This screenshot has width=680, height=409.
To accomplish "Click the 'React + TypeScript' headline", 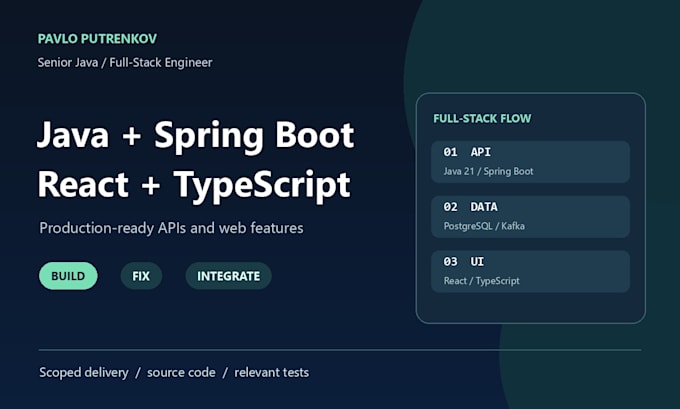I will (194, 185).
